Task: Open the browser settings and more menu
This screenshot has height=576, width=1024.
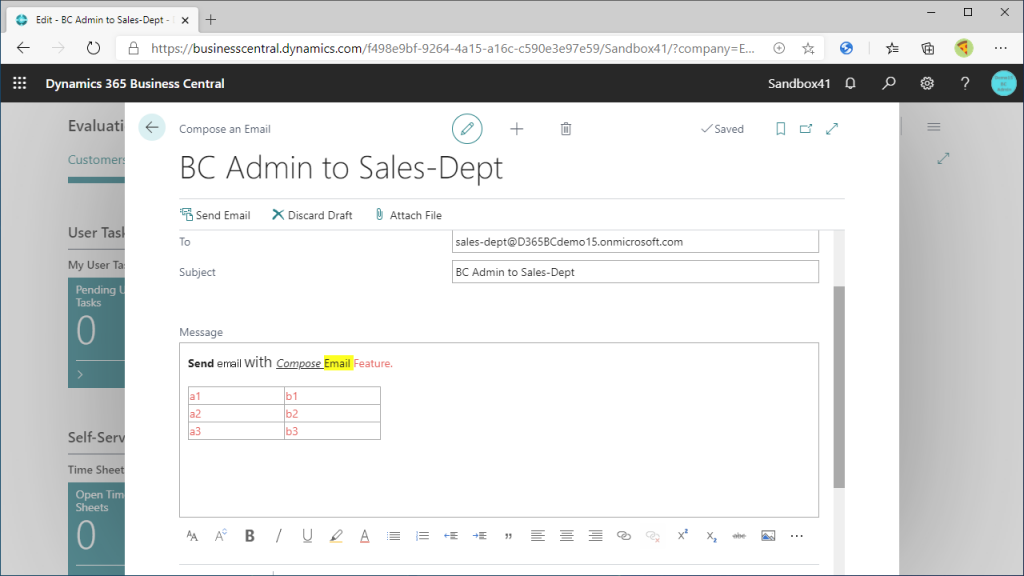Action: click(1000, 48)
